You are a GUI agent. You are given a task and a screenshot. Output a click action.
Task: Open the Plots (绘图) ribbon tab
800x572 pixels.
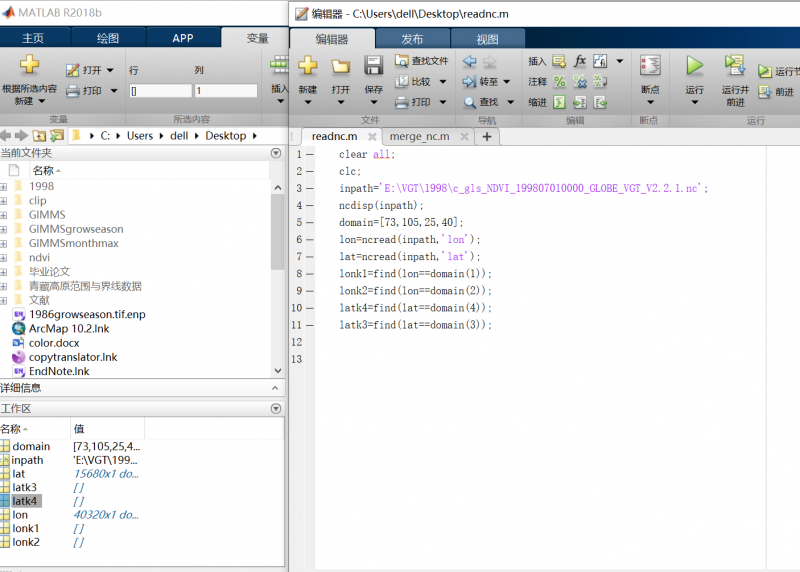[x=108, y=38]
